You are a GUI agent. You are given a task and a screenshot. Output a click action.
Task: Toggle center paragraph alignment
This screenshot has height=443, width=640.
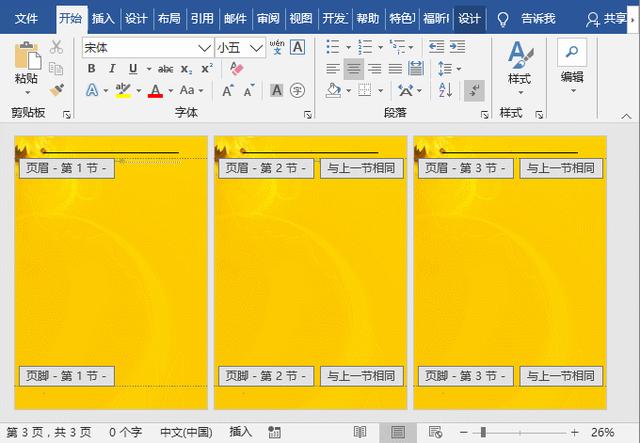pyautogui.click(x=353, y=69)
